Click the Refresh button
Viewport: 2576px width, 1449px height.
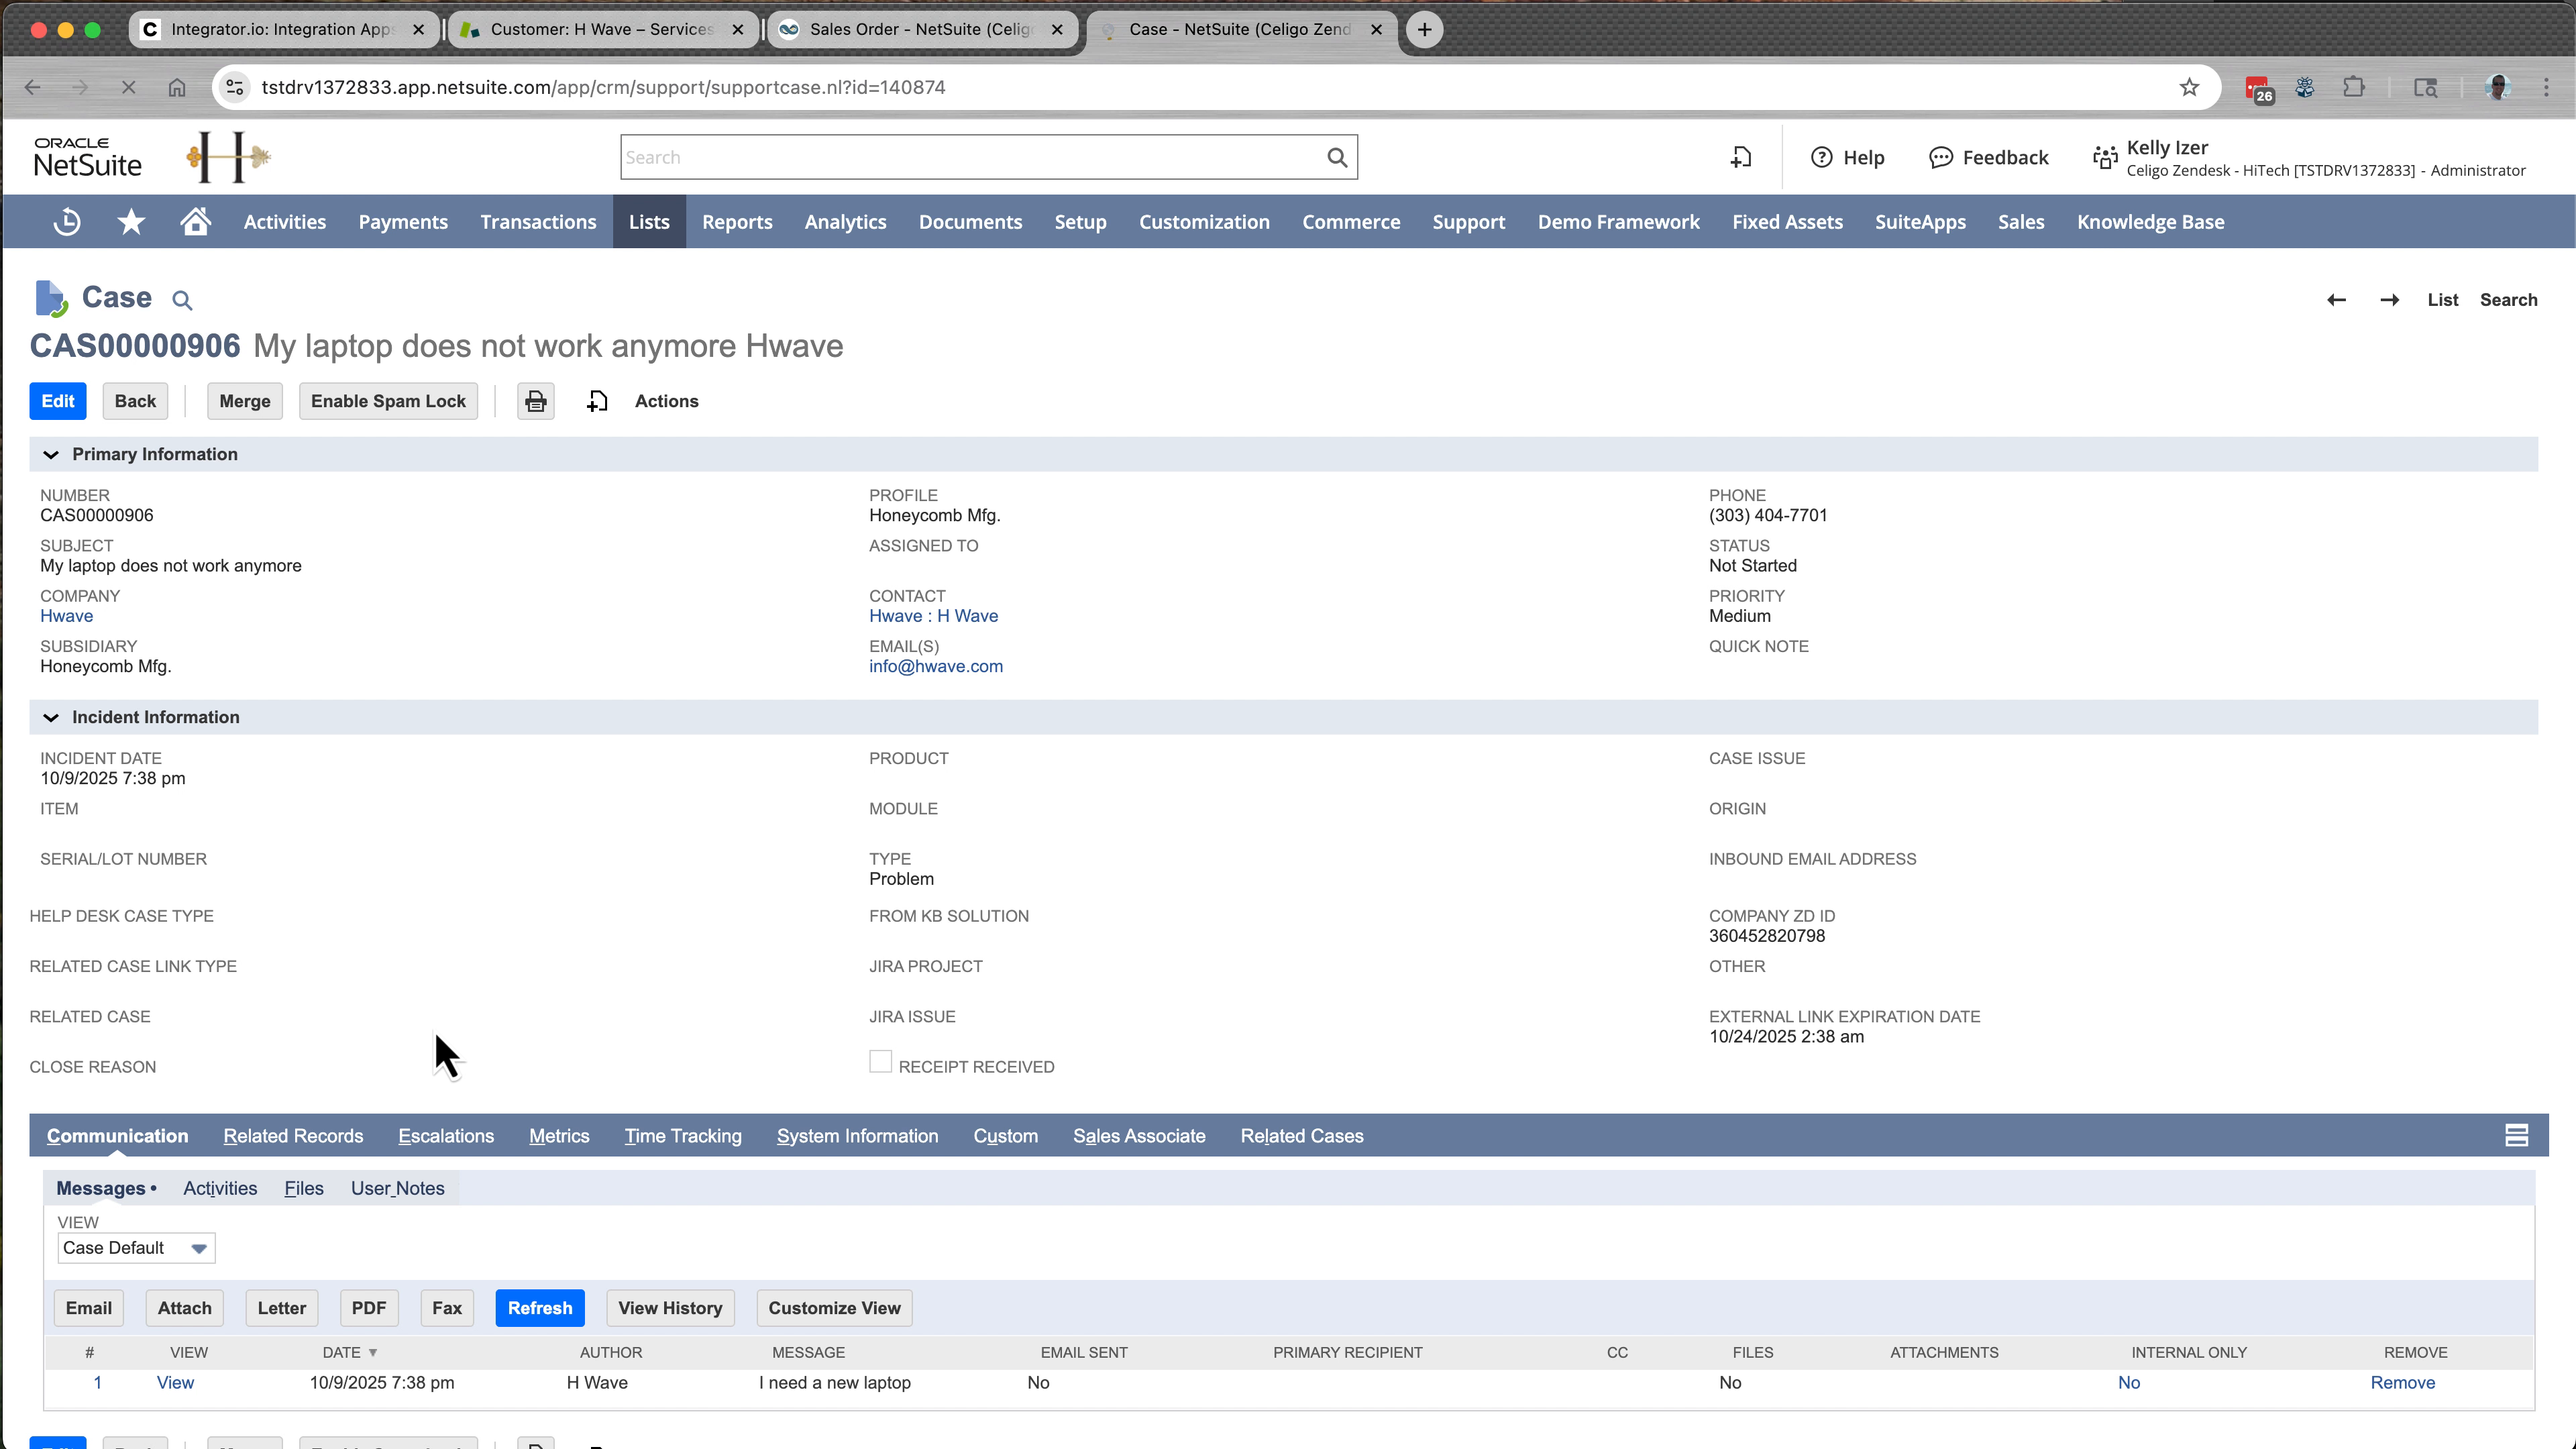click(540, 1308)
